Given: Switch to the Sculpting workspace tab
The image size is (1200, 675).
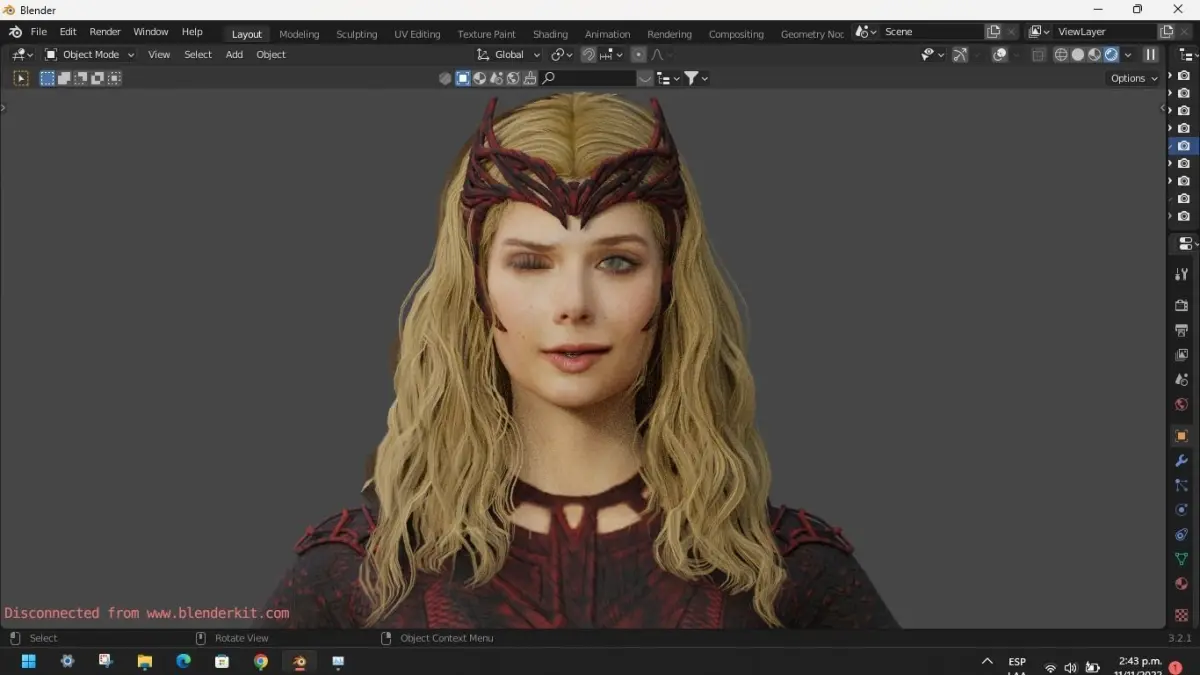Looking at the screenshot, I should click(x=357, y=34).
